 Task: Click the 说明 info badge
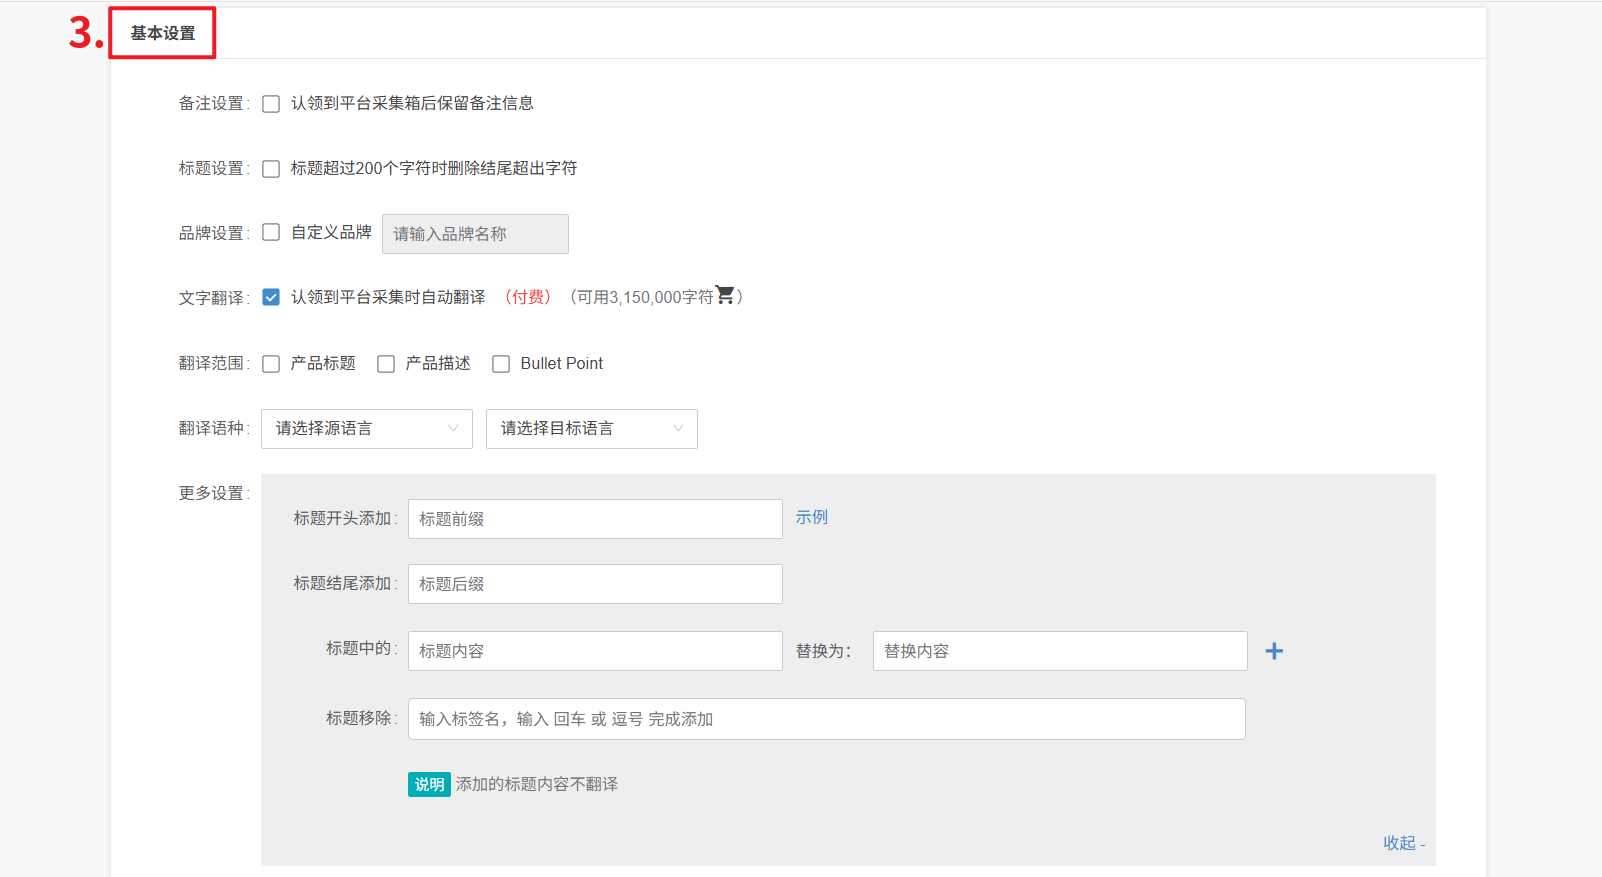point(429,785)
